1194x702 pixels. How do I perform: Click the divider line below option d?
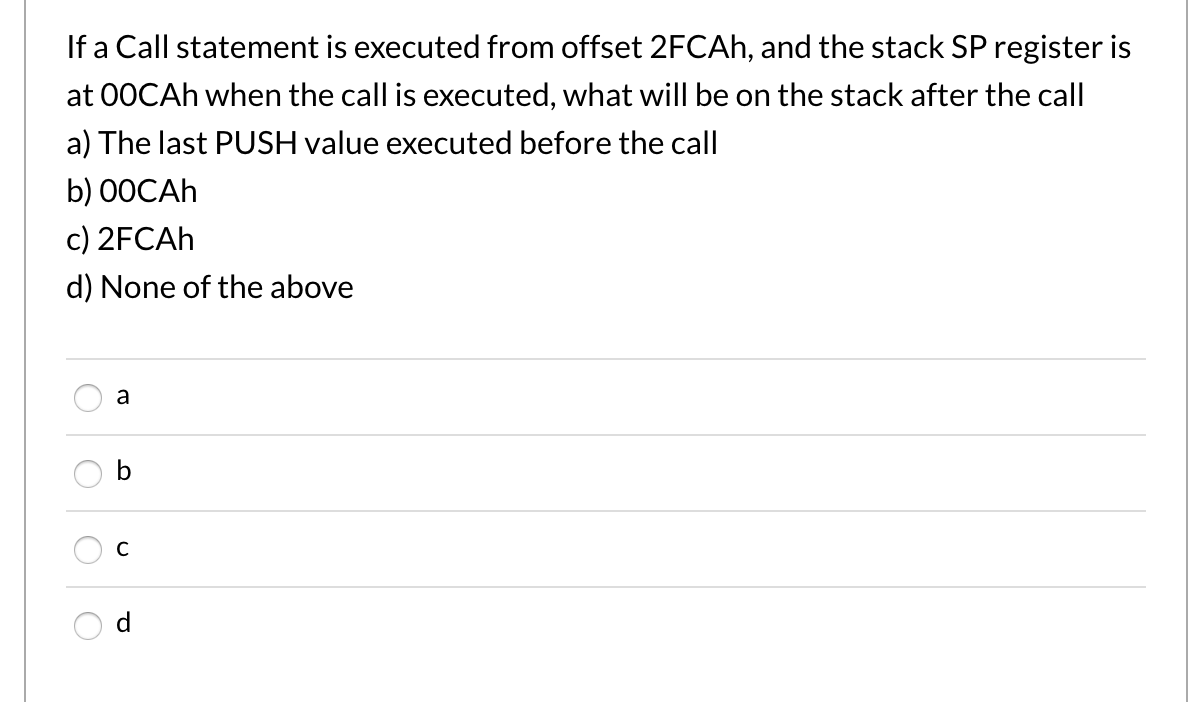pos(600,664)
